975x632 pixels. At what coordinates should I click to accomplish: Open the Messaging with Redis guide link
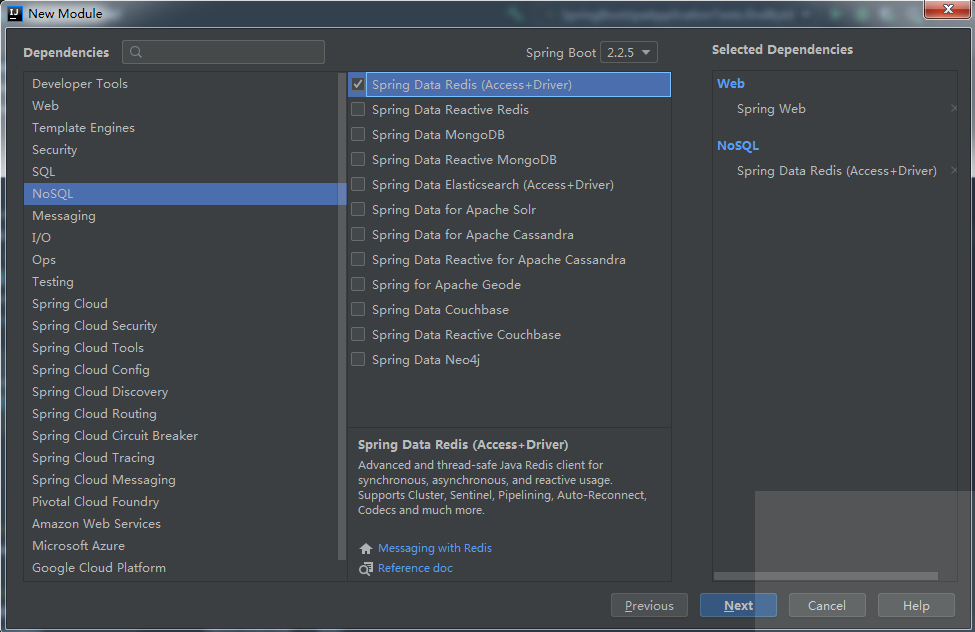435,548
